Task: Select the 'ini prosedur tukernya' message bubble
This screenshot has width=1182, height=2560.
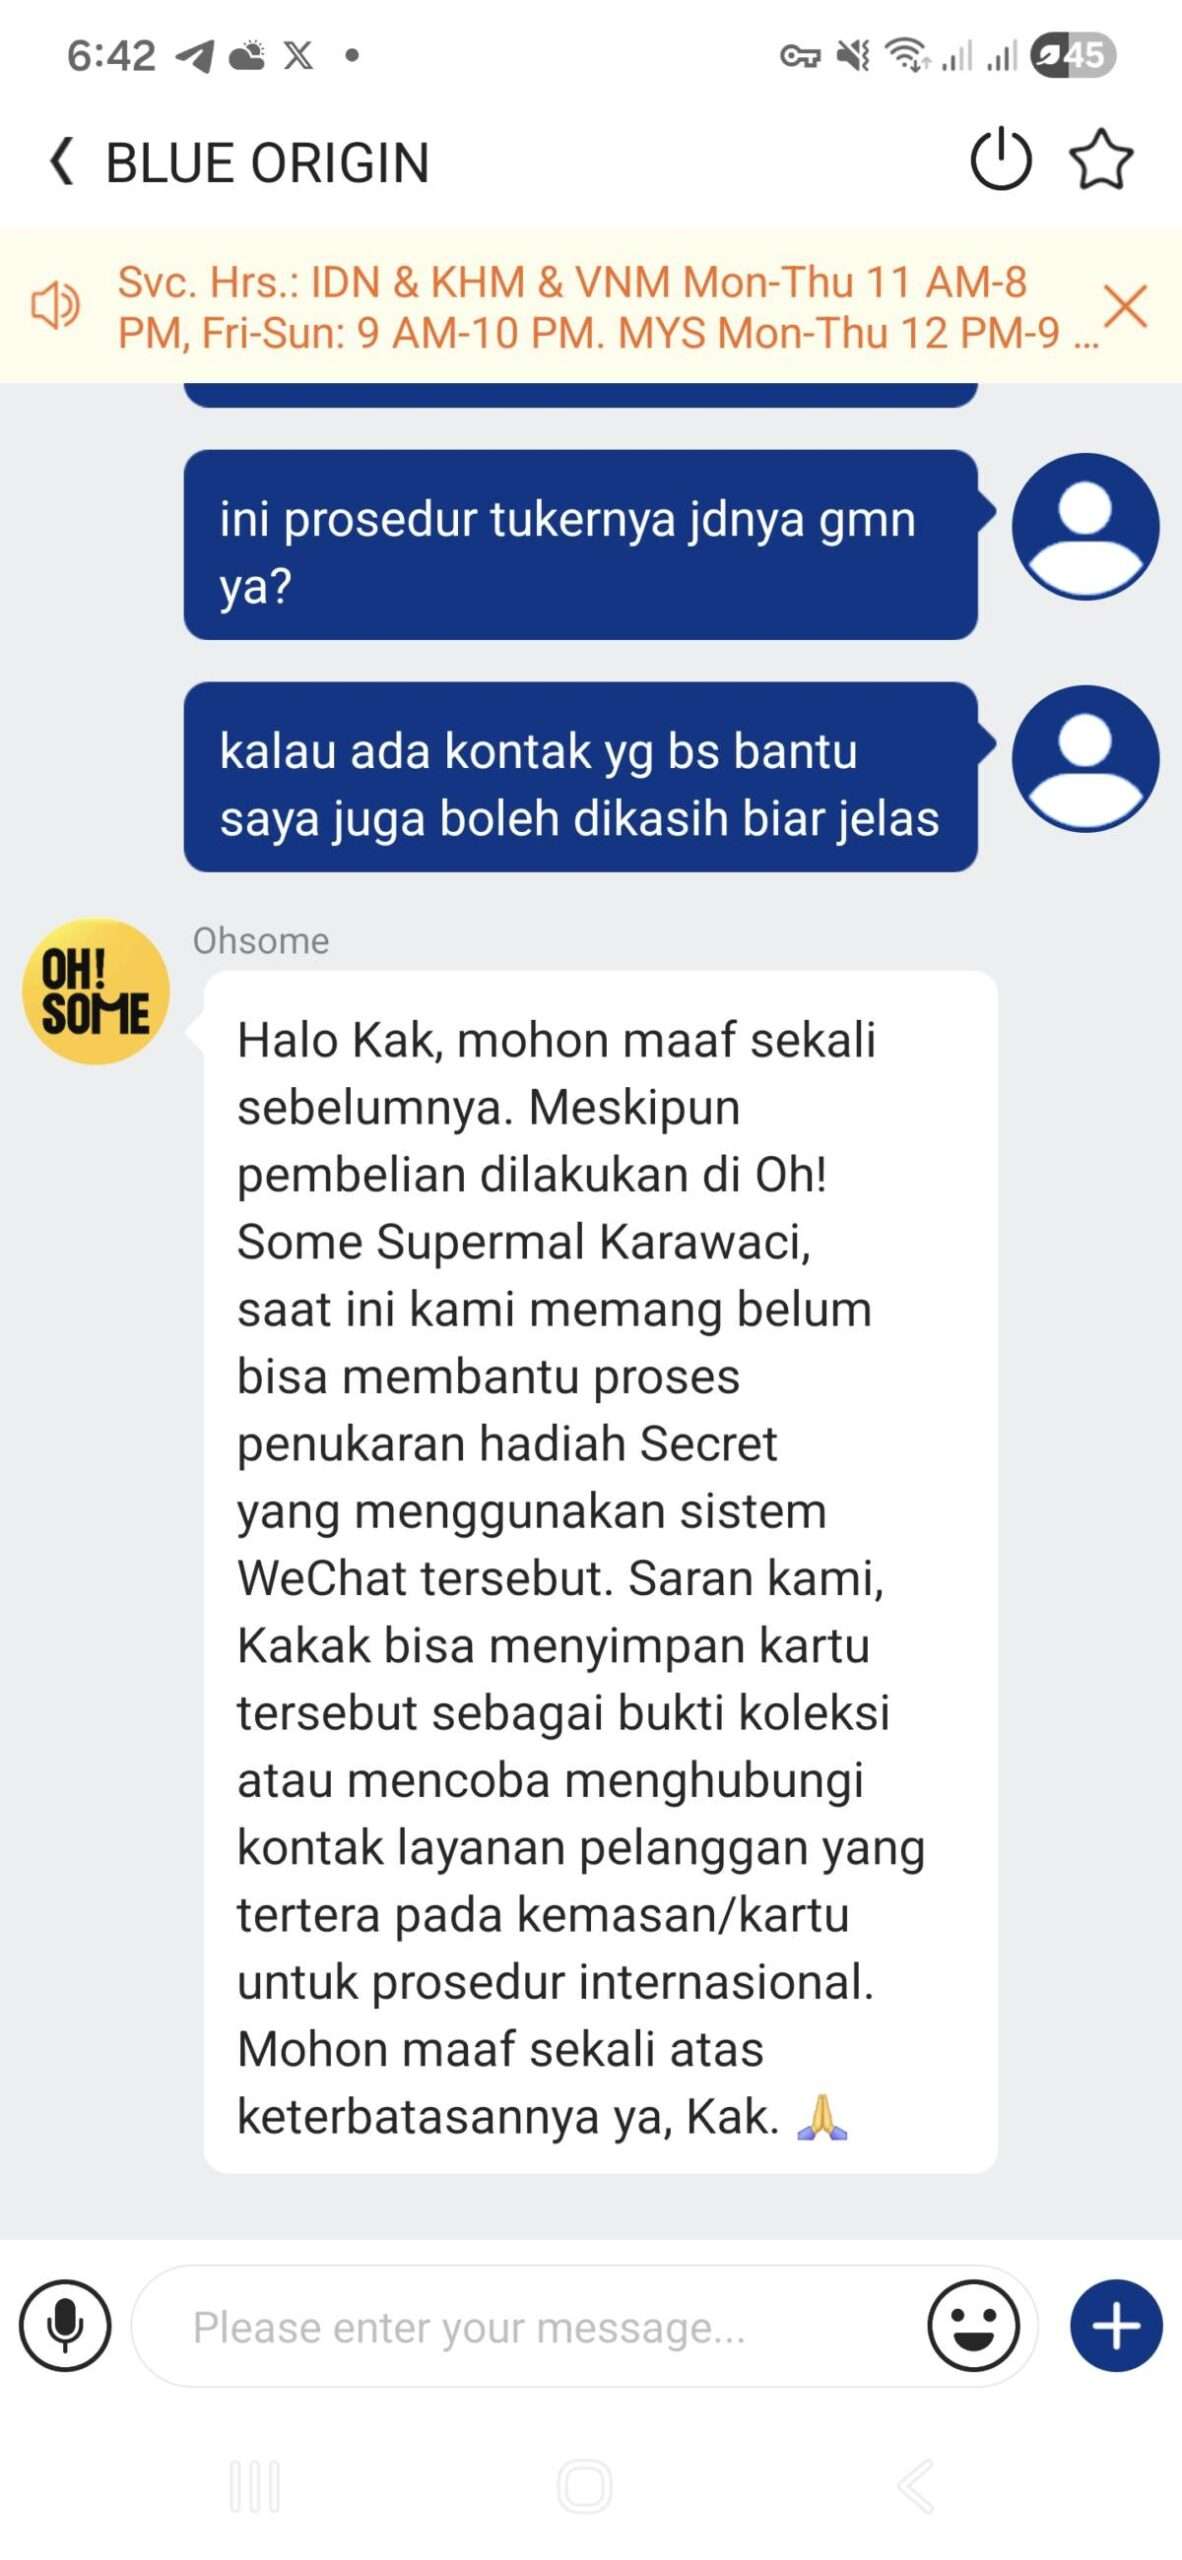Action: [580, 545]
